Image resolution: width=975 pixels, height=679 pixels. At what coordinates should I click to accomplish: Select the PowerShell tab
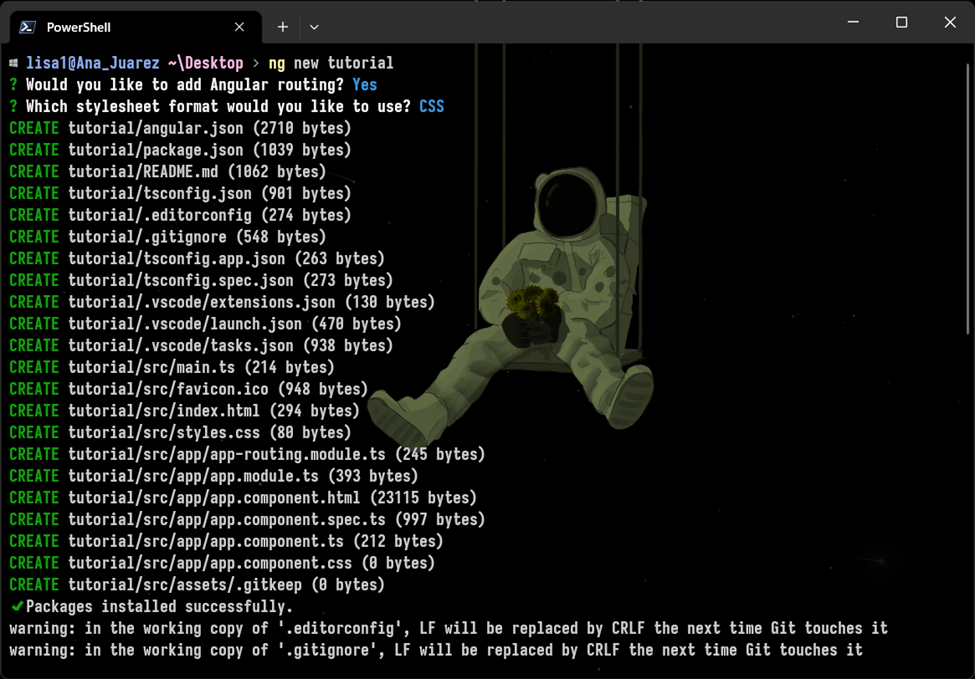pyautogui.click(x=136, y=27)
